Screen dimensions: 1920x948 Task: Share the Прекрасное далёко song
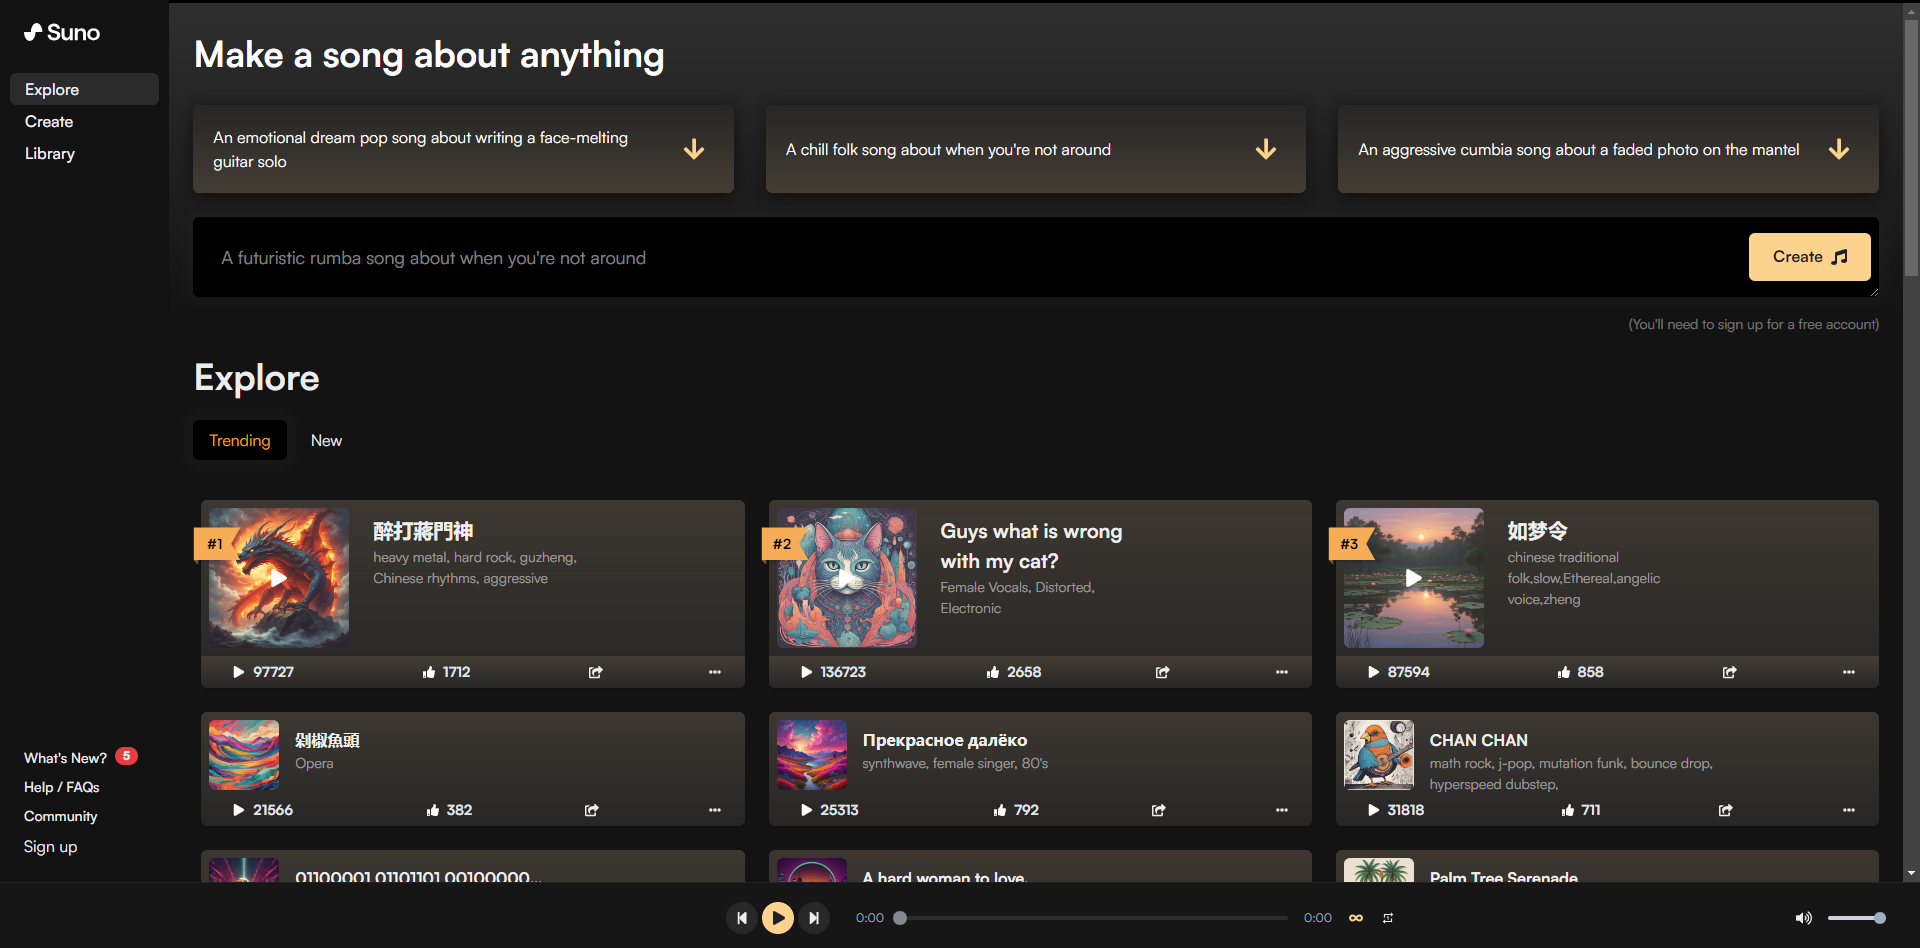pos(1158,810)
